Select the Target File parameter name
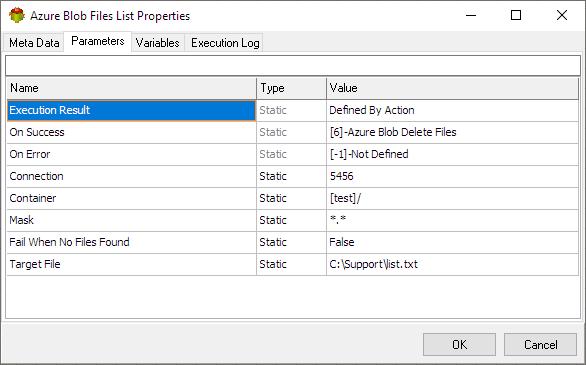The image size is (586, 365). click(x=132, y=264)
